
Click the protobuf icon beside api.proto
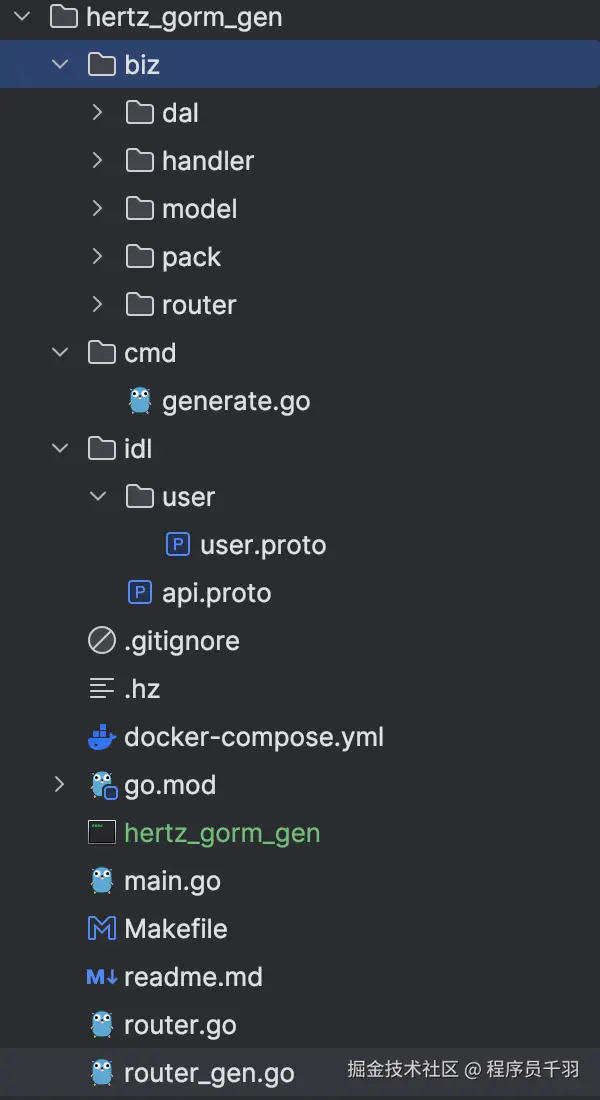click(x=140, y=593)
